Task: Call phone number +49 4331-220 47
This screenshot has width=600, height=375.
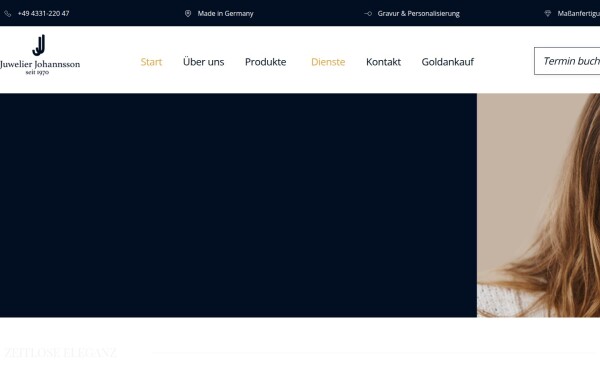Action: pyautogui.click(x=44, y=13)
